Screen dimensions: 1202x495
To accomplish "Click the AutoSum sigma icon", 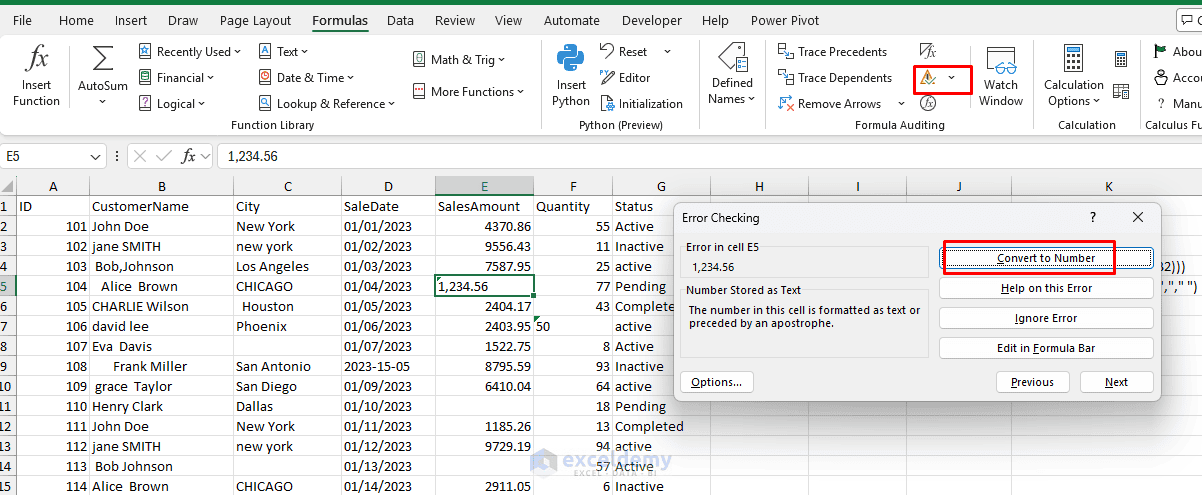I will (102, 60).
